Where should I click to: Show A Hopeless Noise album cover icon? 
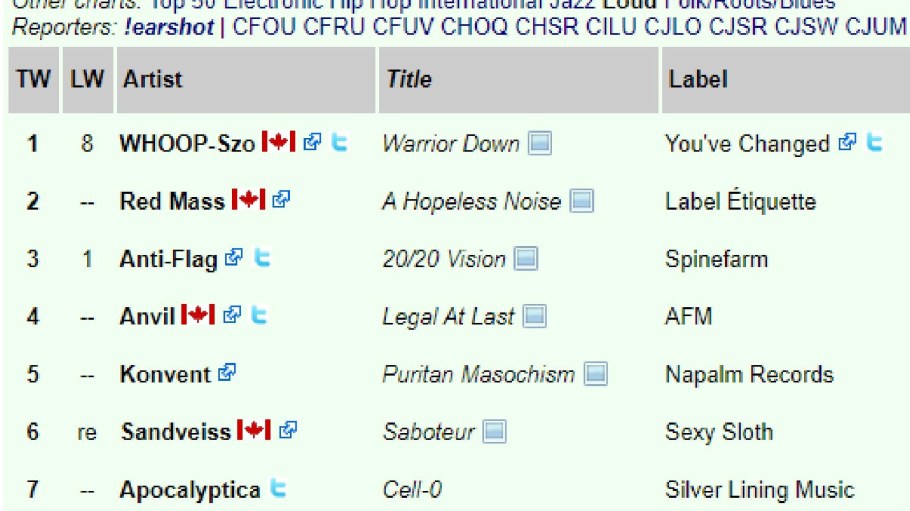(582, 201)
